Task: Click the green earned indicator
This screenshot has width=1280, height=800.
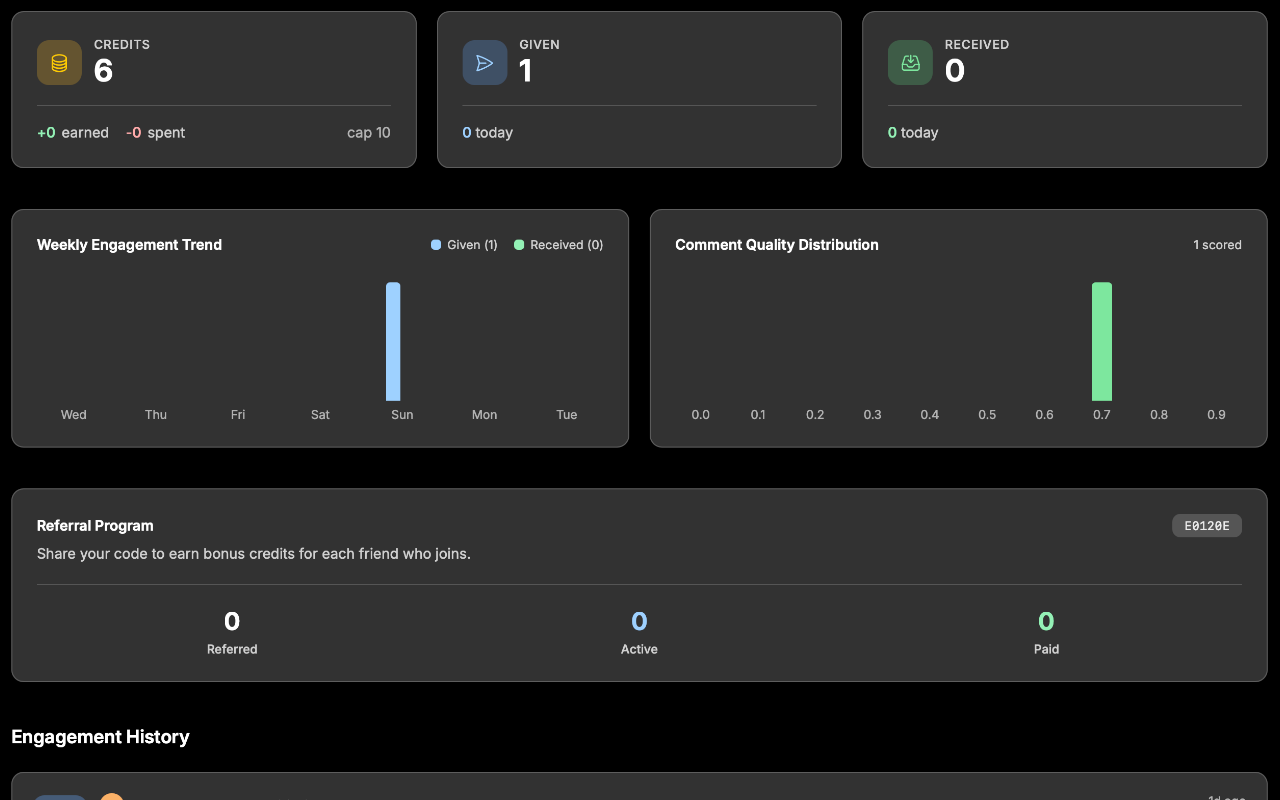Action: click(x=45, y=132)
